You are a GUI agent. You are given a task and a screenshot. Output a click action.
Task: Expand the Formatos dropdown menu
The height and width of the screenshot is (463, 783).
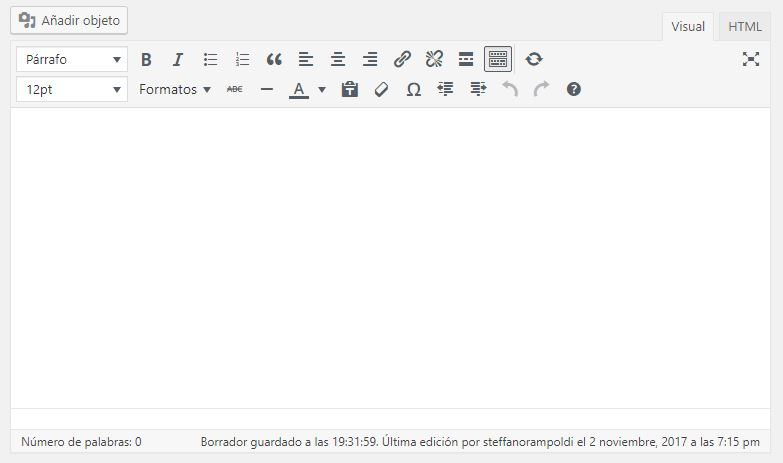point(175,89)
